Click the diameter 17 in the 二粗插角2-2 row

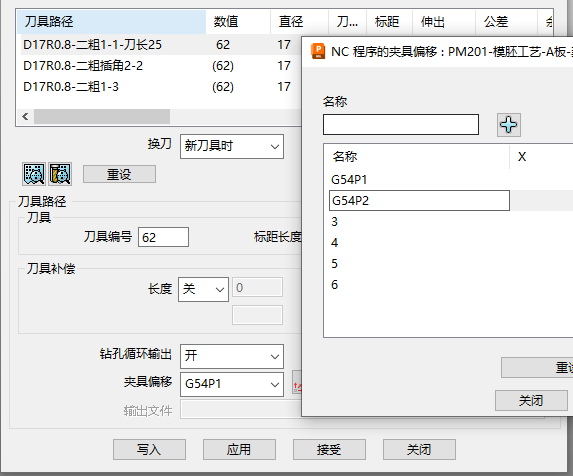tap(284, 66)
